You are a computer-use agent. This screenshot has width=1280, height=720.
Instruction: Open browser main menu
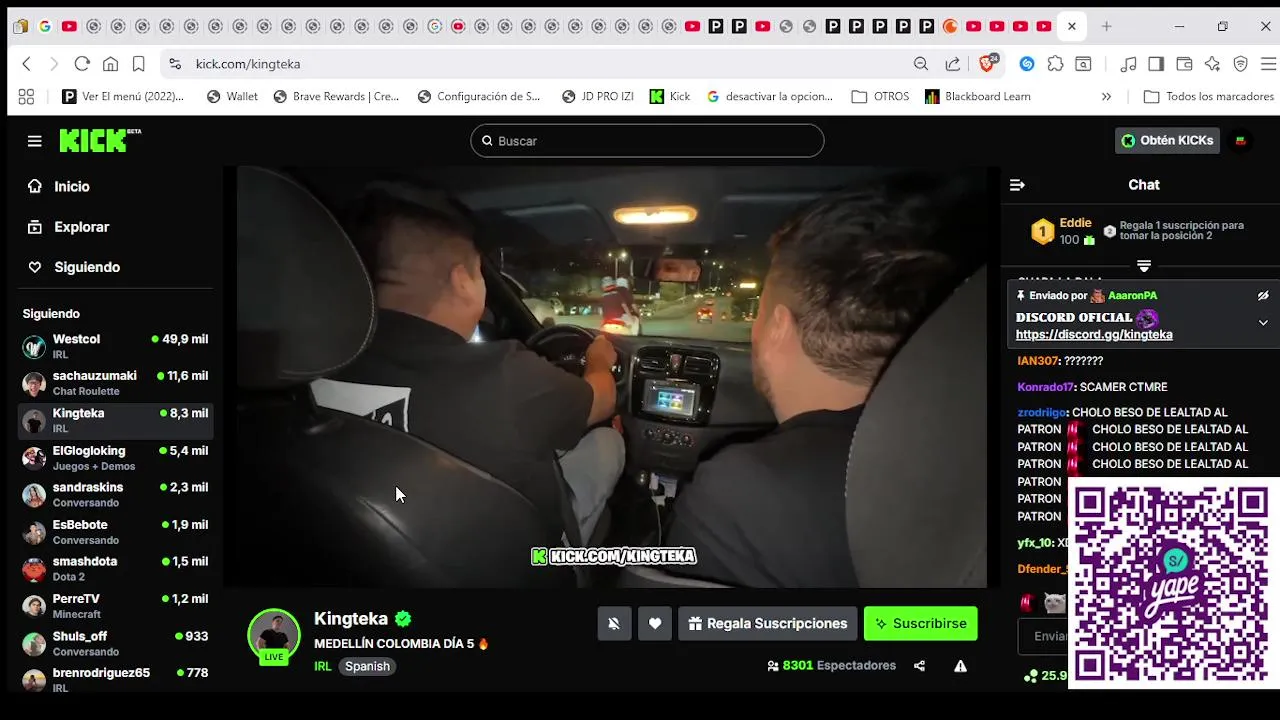click(1267, 64)
